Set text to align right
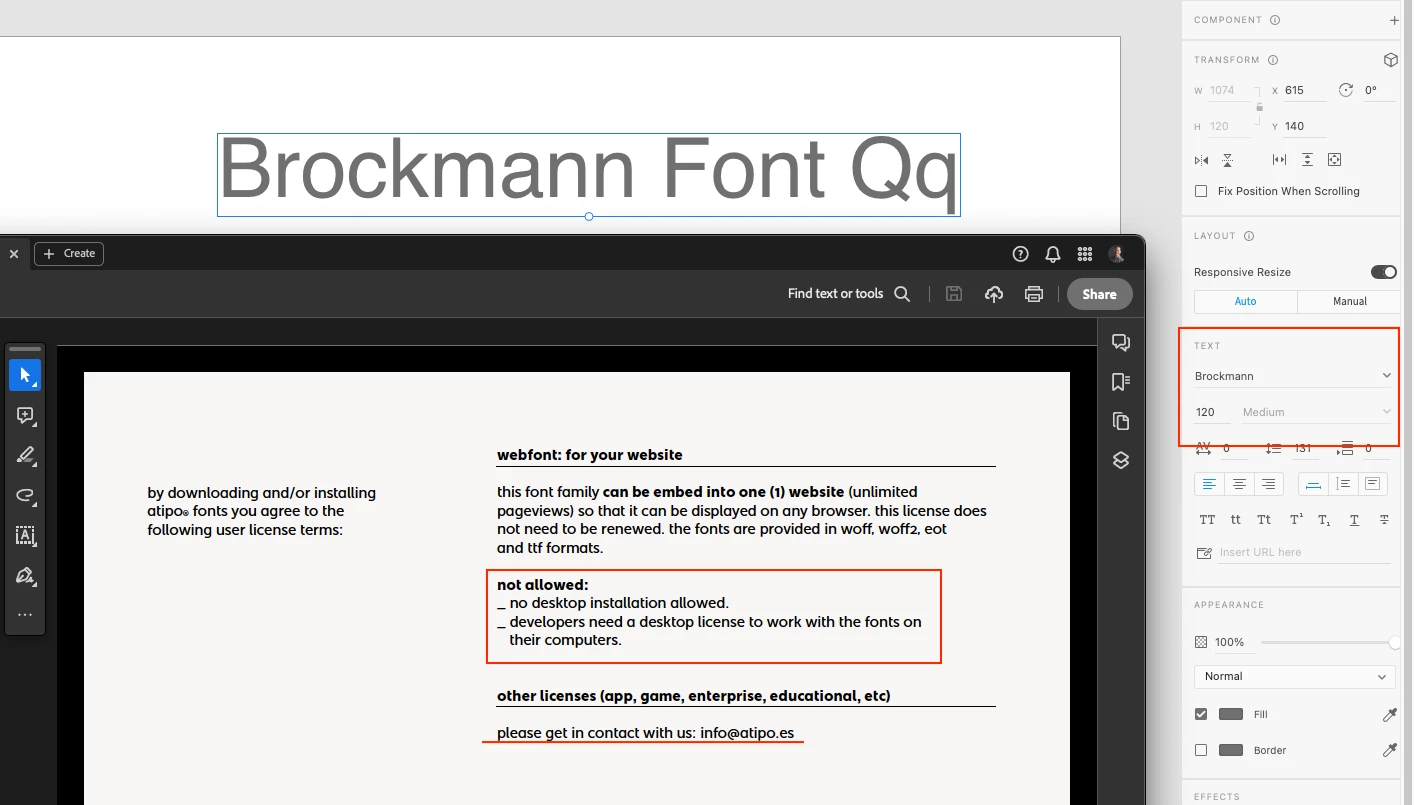 [1269, 484]
